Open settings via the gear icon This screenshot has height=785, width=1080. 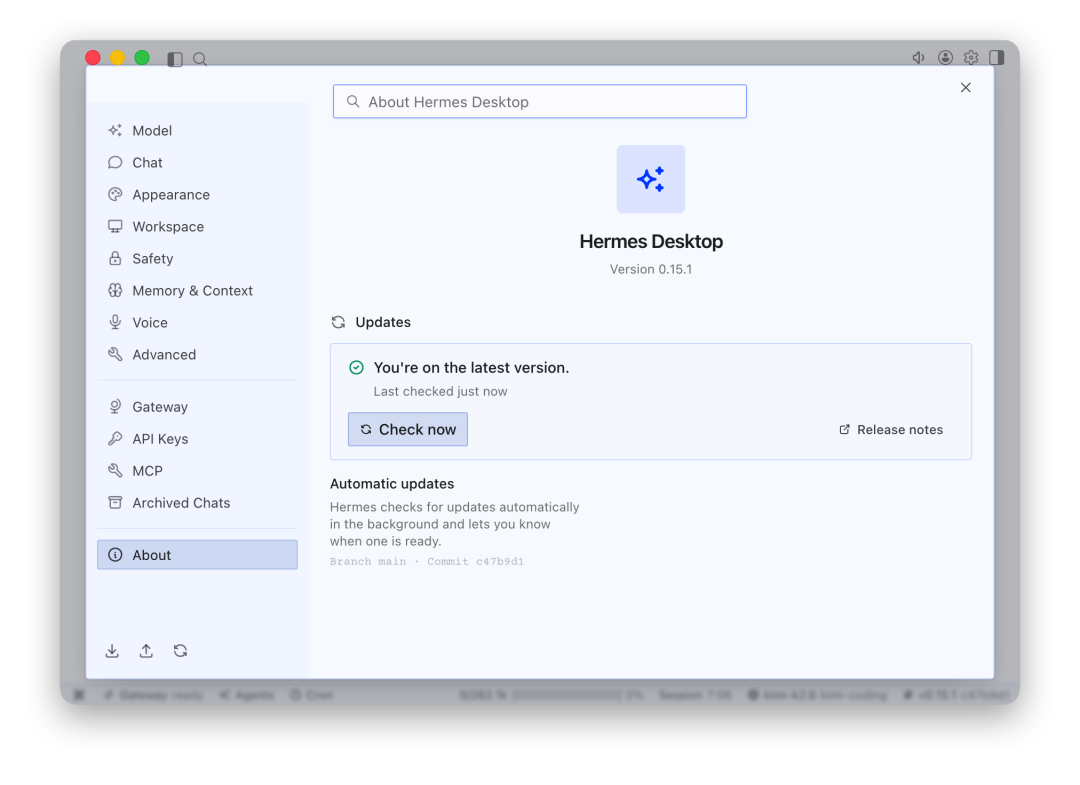[x=971, y=58]
